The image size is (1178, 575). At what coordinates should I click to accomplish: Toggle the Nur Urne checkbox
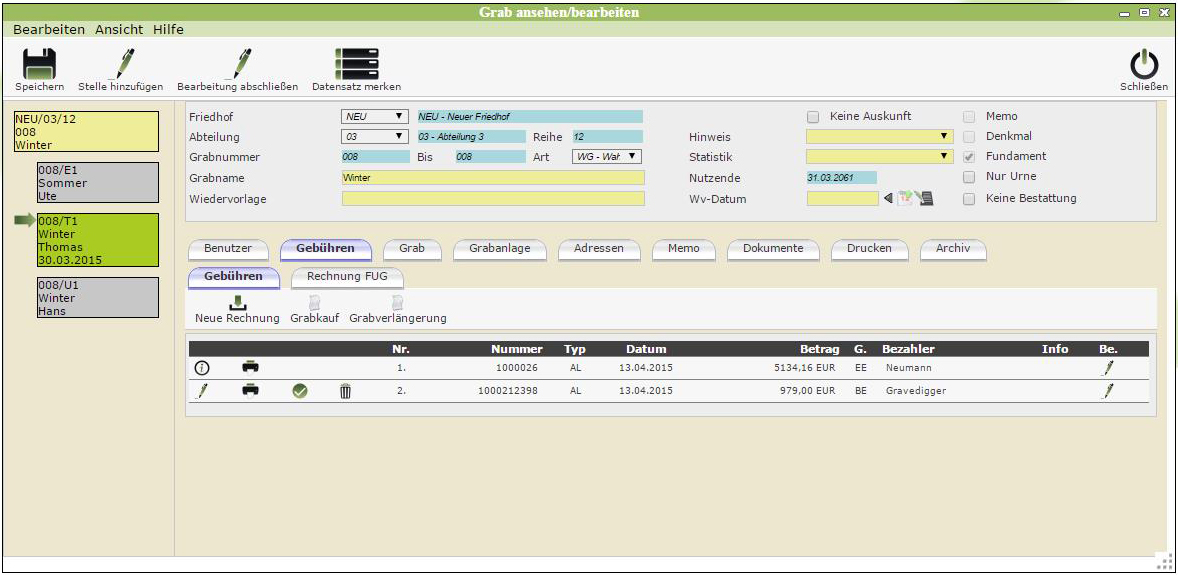(969, 177)
